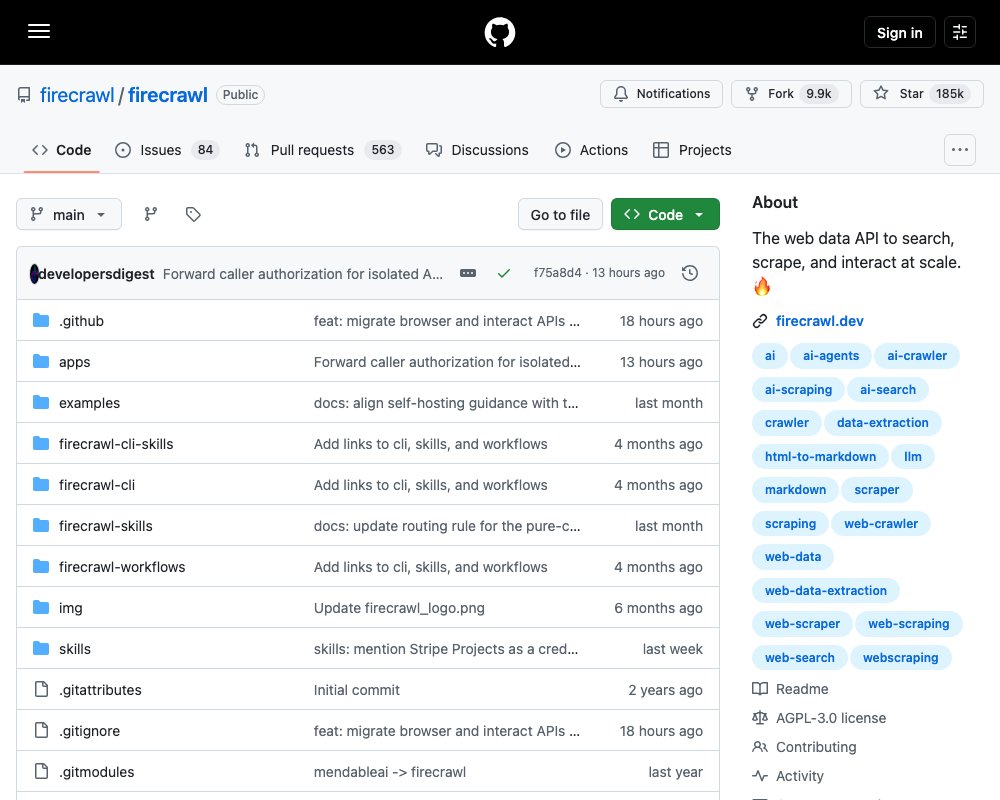Click the Sign in button
This screenshot has width=1000, height=800.
pyautogui.click(x=899, y=32)
